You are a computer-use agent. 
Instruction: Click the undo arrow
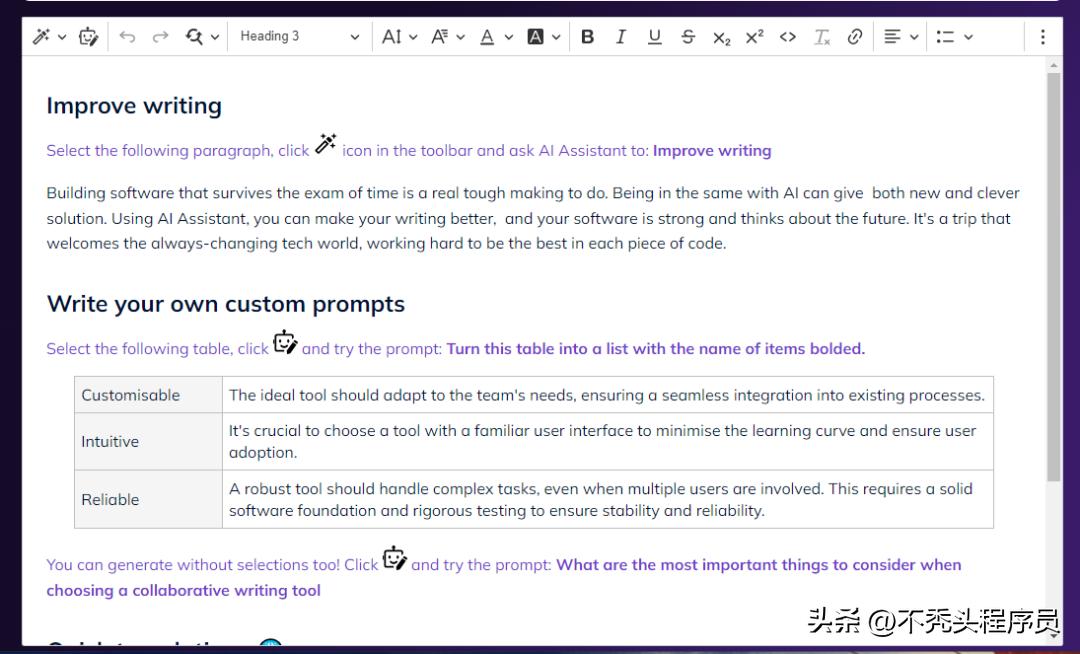127,37
